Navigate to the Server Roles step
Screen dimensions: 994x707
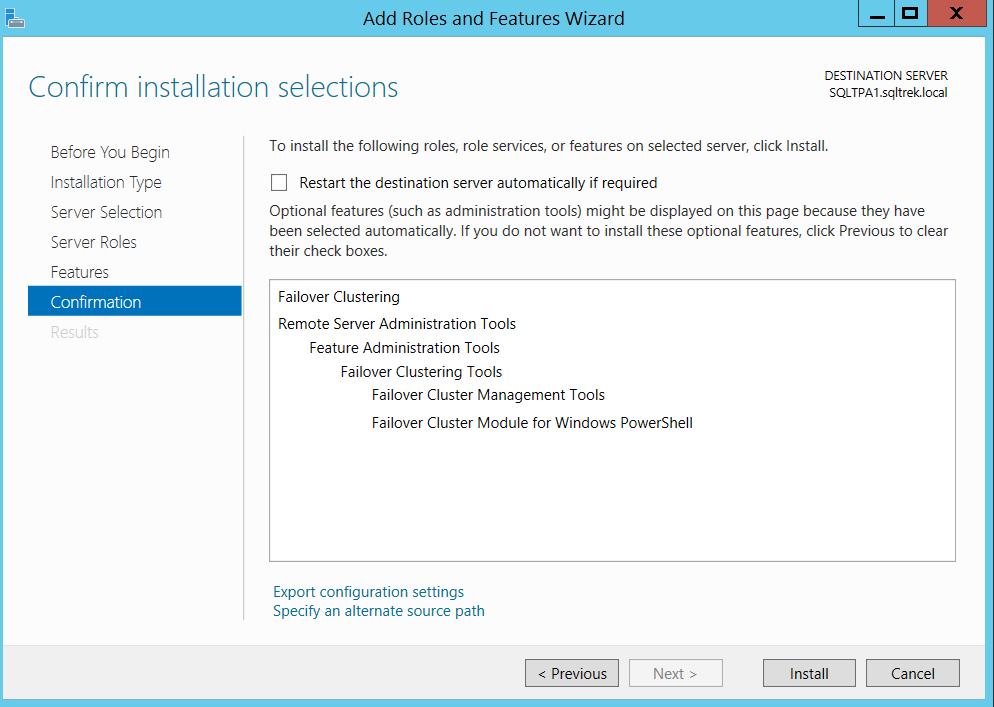[x=94, y=242]
